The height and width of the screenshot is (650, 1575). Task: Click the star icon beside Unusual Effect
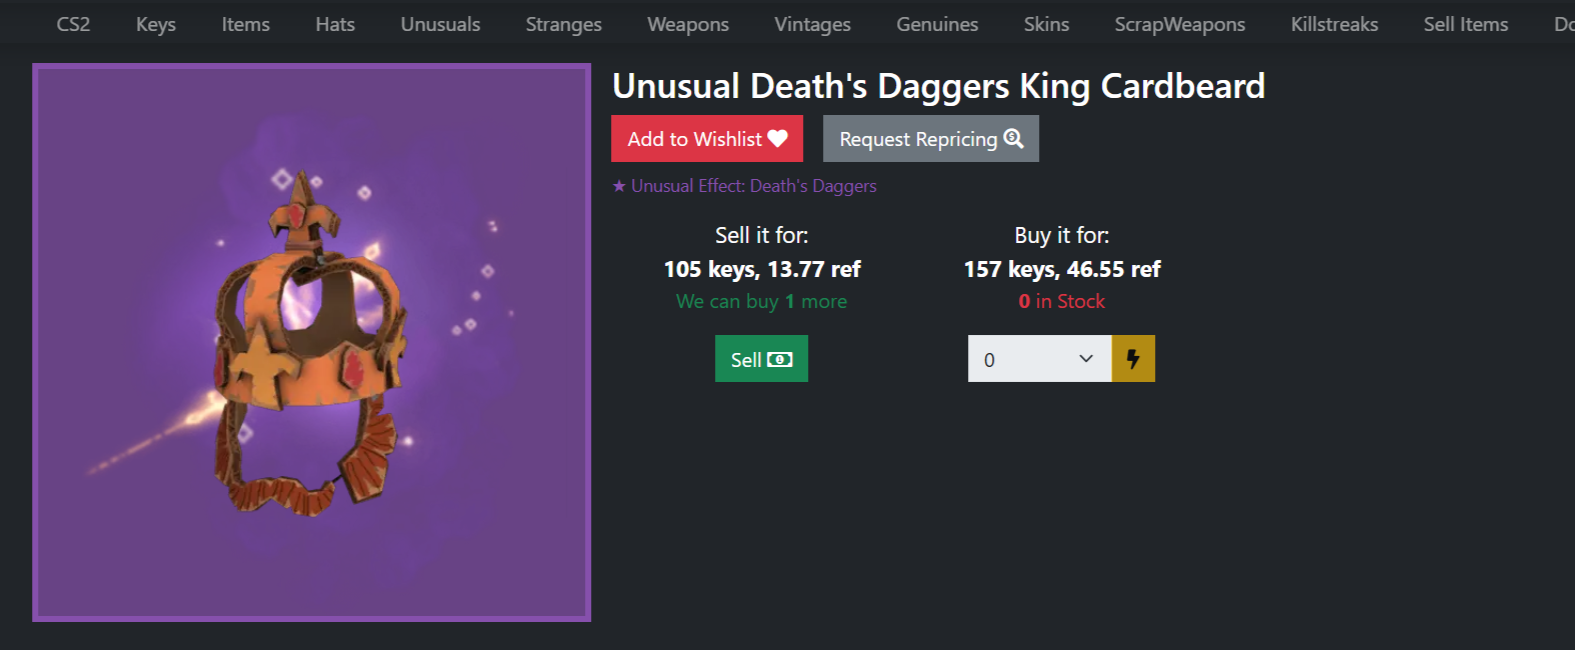(619, 186)
